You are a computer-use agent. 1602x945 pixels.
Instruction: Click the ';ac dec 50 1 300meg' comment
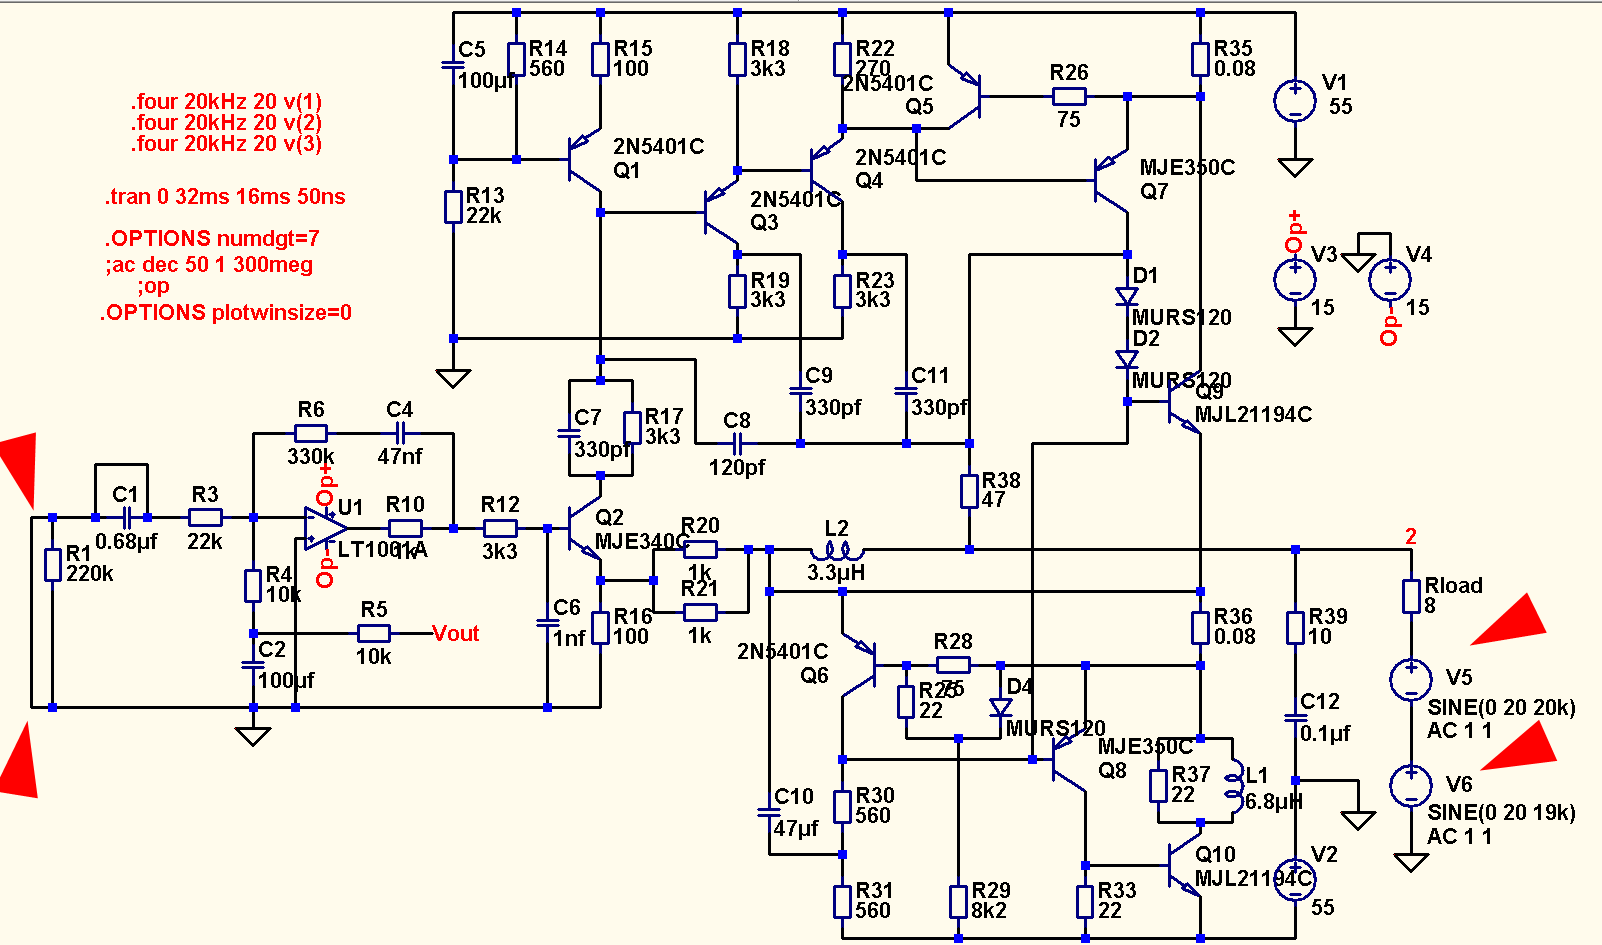pos(209,265)
